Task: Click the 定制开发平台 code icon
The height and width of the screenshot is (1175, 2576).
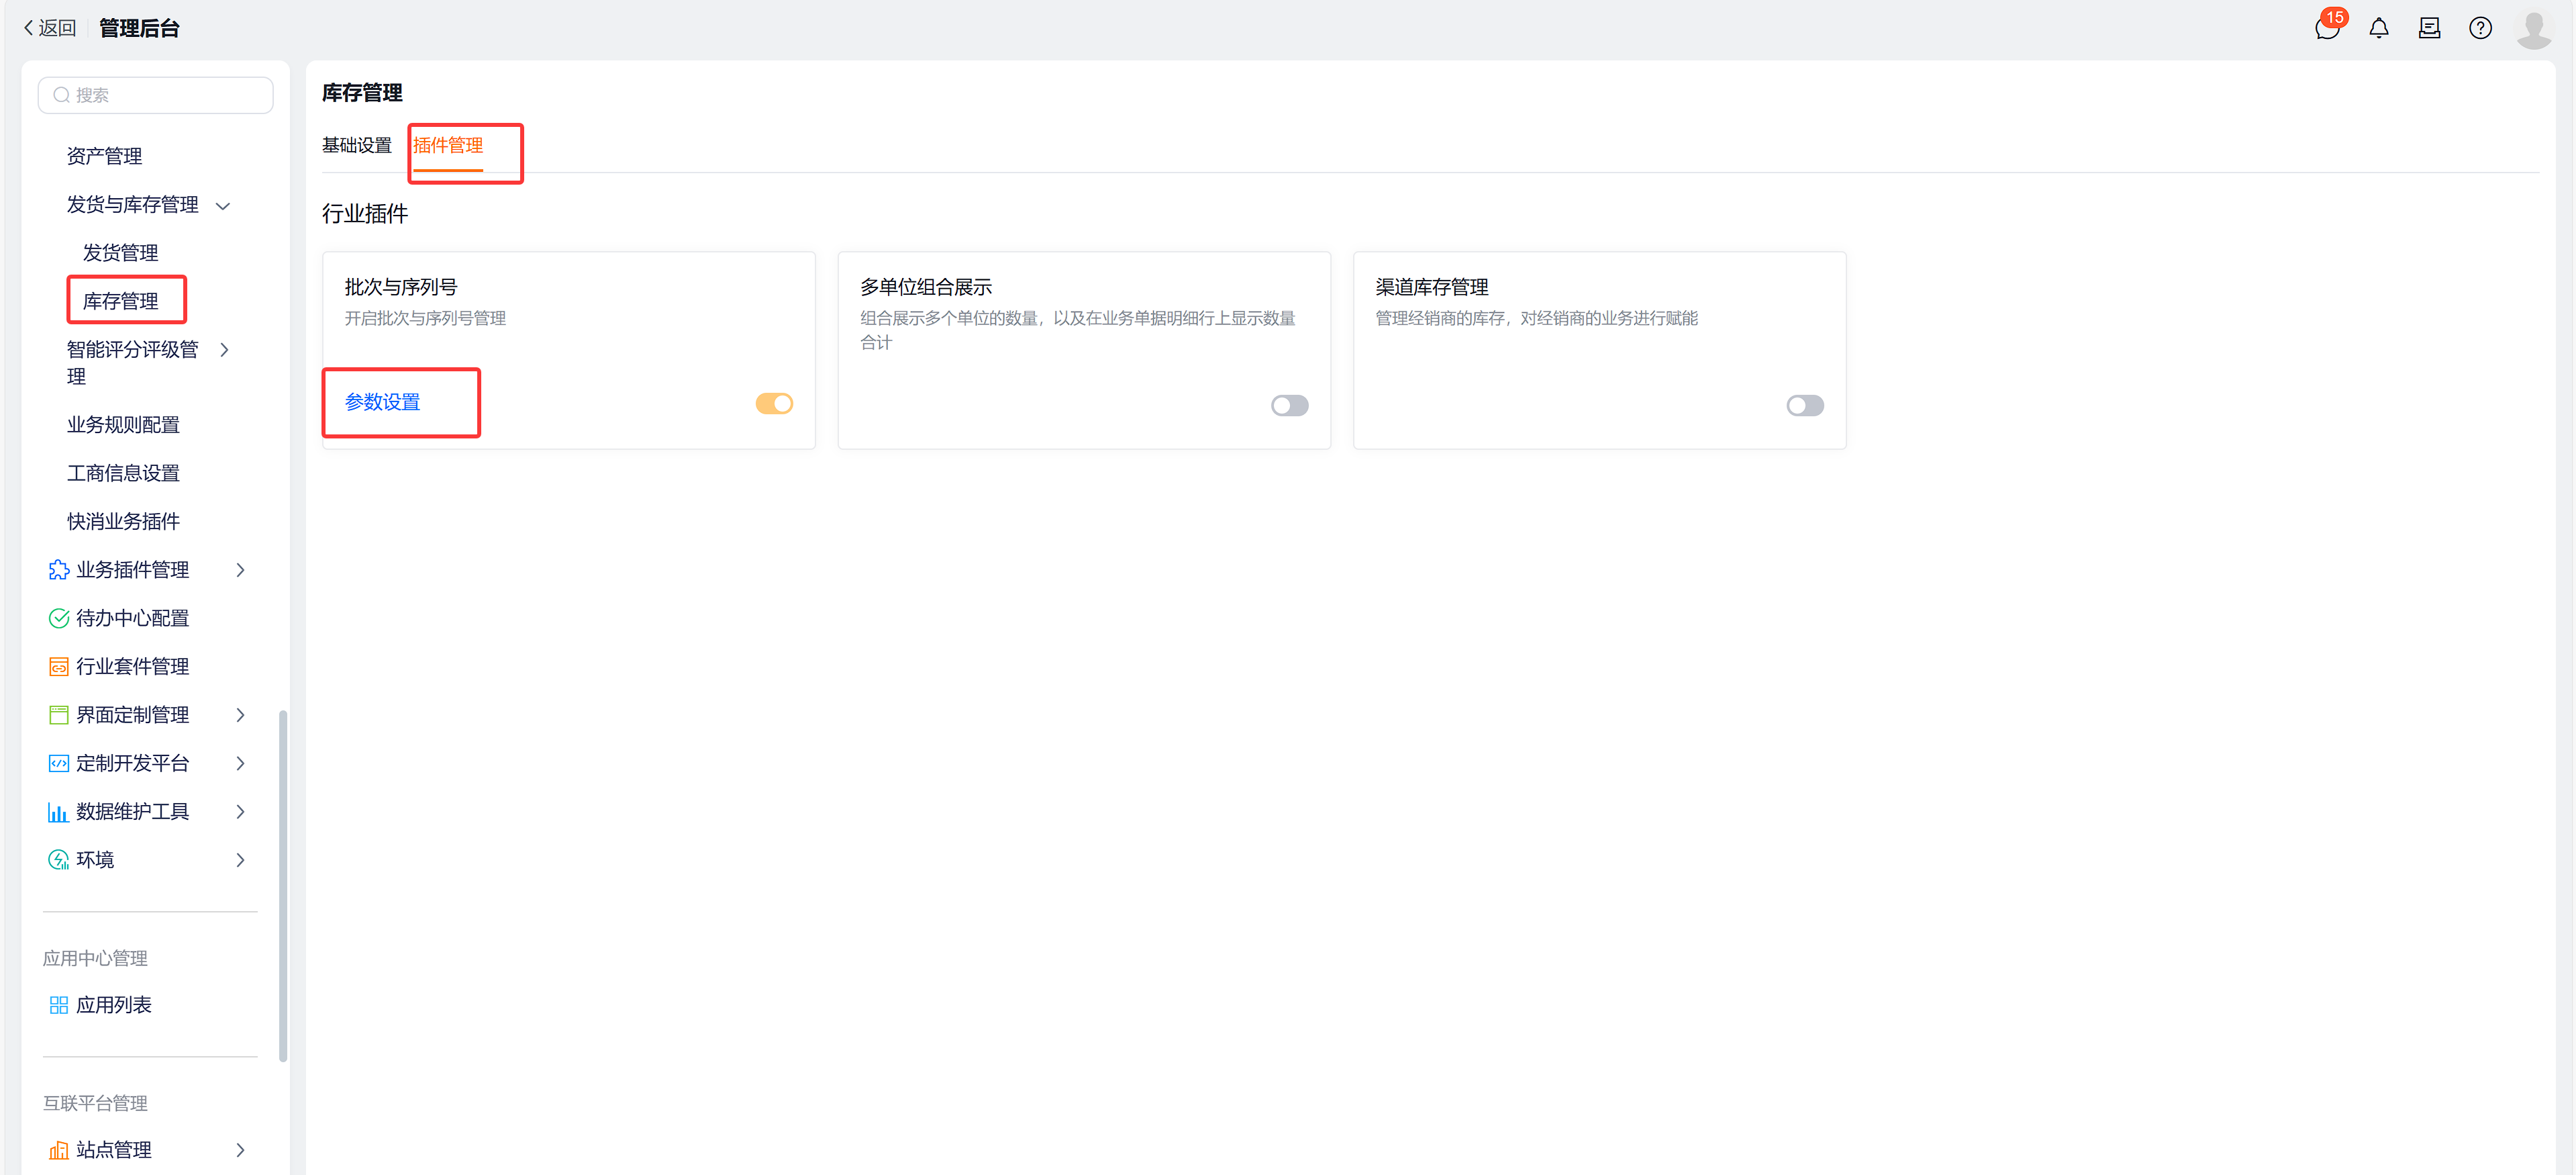Action: [58, 762]
